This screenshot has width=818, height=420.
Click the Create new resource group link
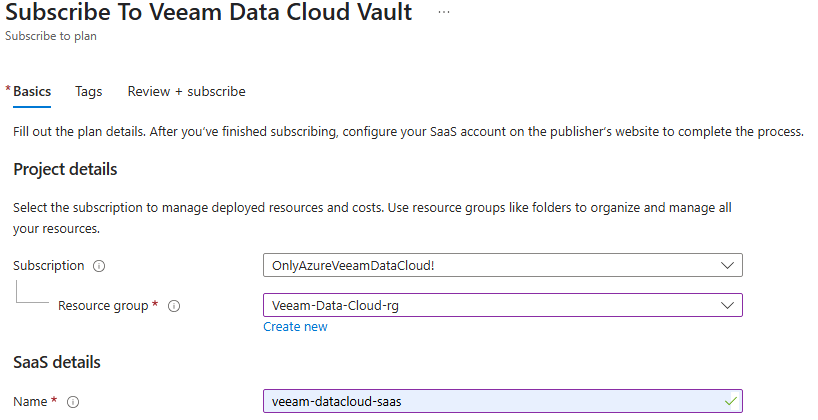[x=295, y=327]
